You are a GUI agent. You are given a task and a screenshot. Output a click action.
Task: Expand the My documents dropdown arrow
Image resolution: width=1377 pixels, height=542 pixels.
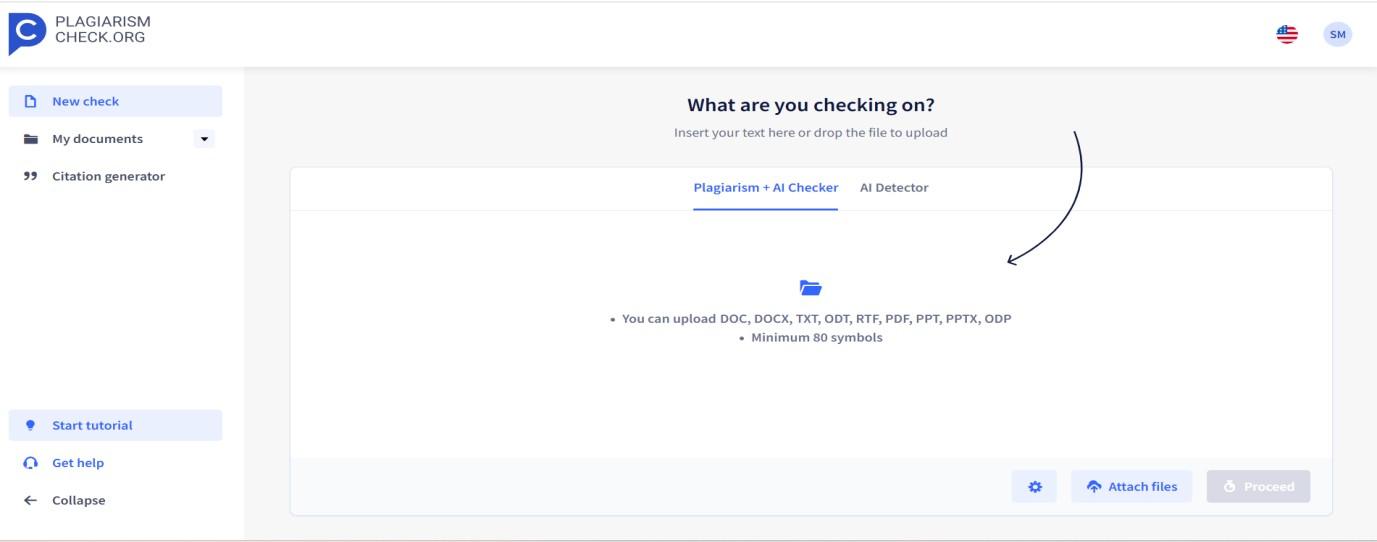(x=205, y=139)
